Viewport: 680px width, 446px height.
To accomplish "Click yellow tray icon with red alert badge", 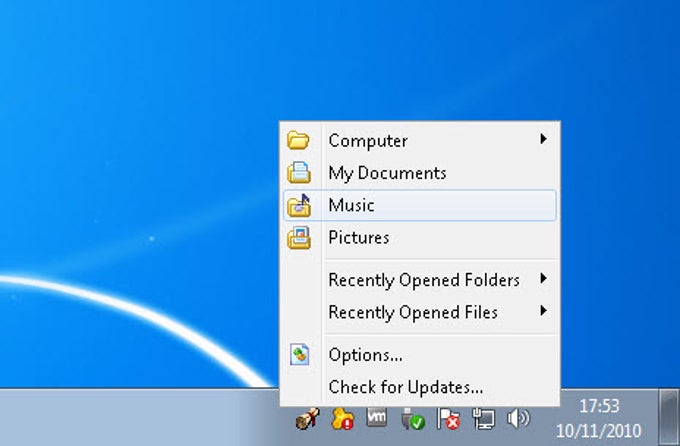I will (x=342, y=419).
